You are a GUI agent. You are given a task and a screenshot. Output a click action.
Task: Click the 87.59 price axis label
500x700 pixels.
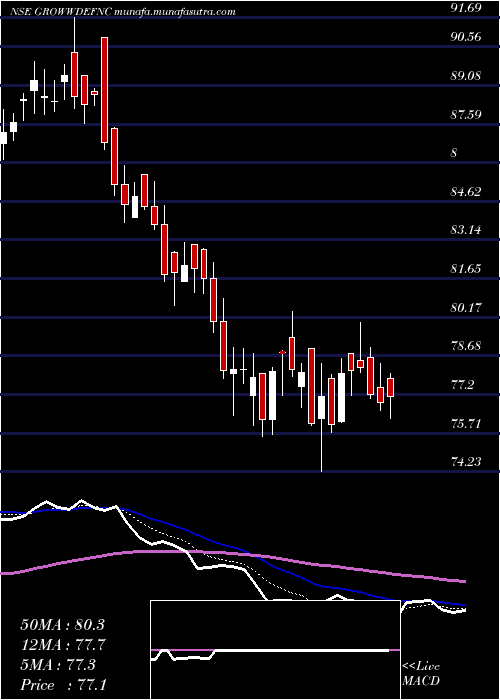466,115
